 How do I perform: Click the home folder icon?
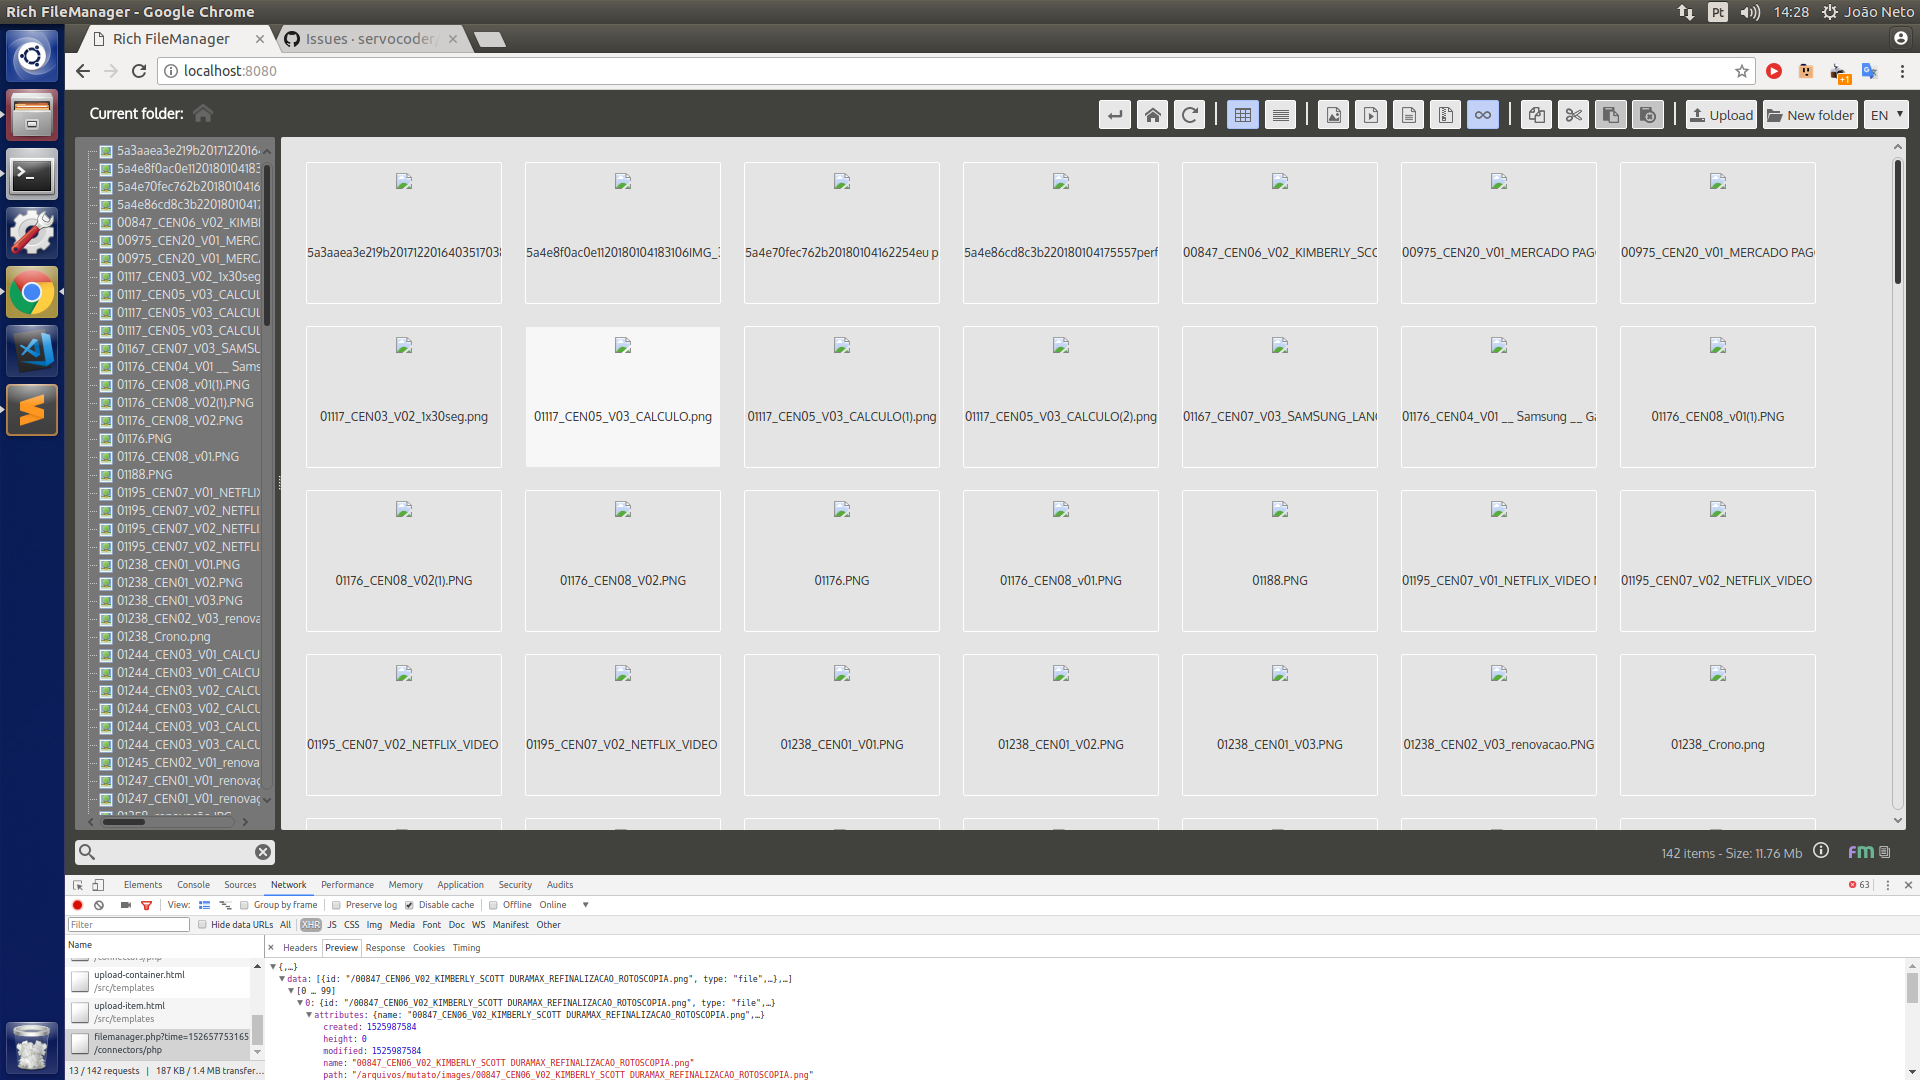pyautogui.click(x=1152, y=114)
